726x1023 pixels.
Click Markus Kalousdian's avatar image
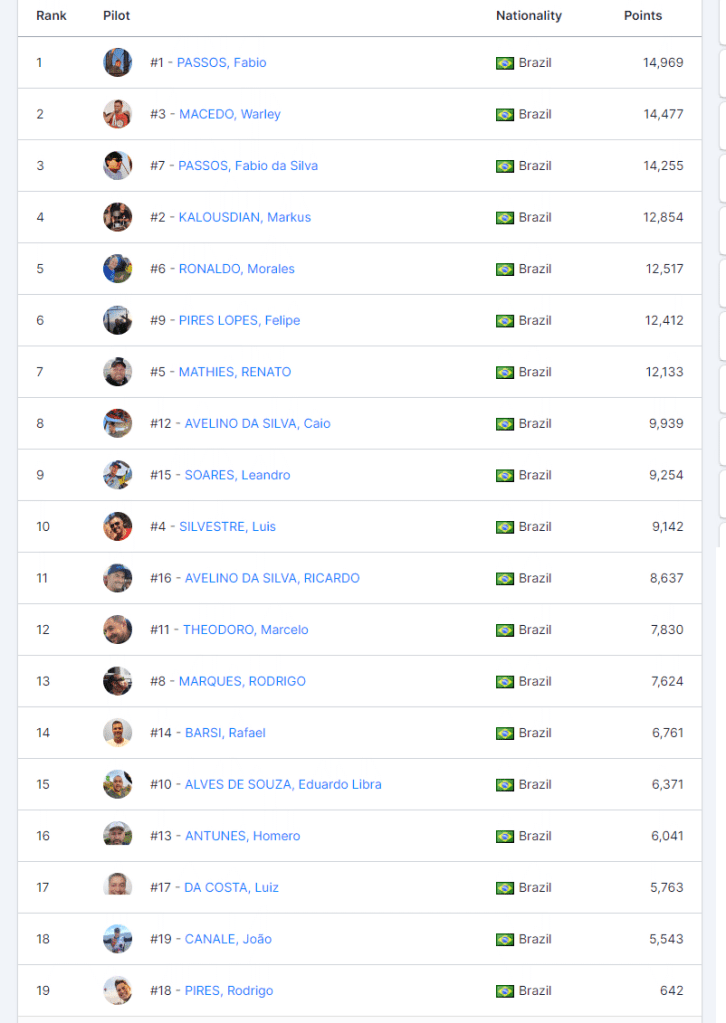[x=117, y=217]
